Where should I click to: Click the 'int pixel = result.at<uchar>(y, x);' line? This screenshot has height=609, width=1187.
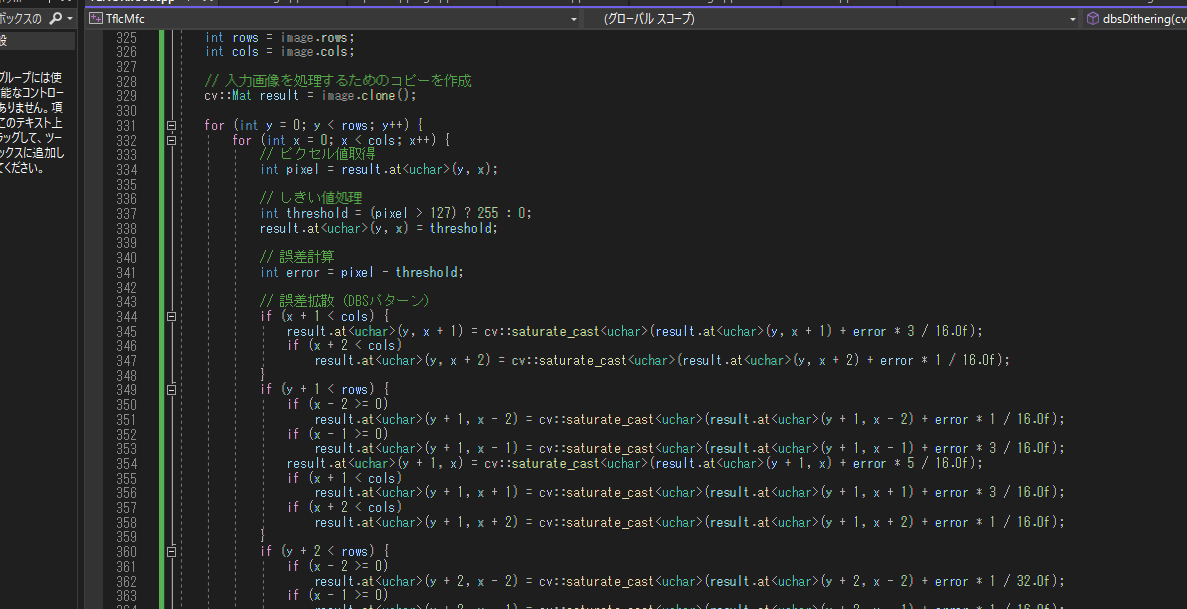point(379,170)
